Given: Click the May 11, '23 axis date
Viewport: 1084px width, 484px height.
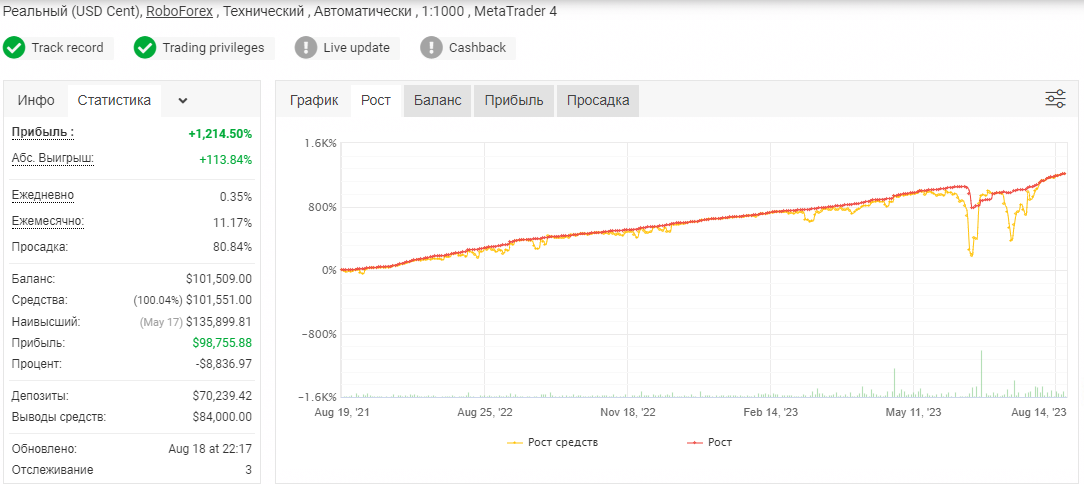Looking at the screenshot, I should (x=913, y=412).
